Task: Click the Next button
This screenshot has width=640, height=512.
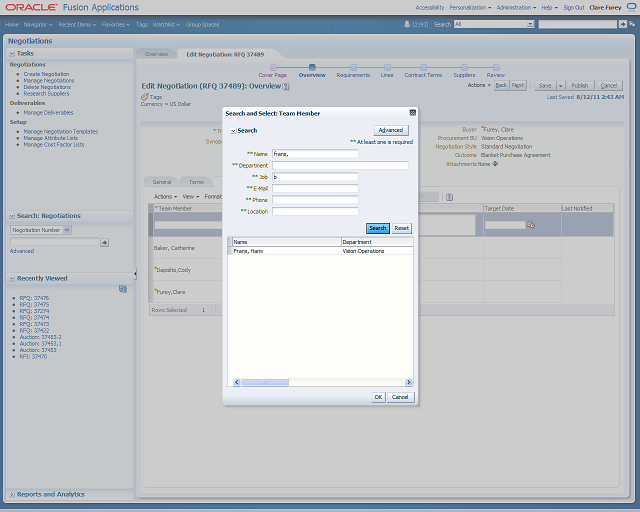Action: tap(518, 85)
